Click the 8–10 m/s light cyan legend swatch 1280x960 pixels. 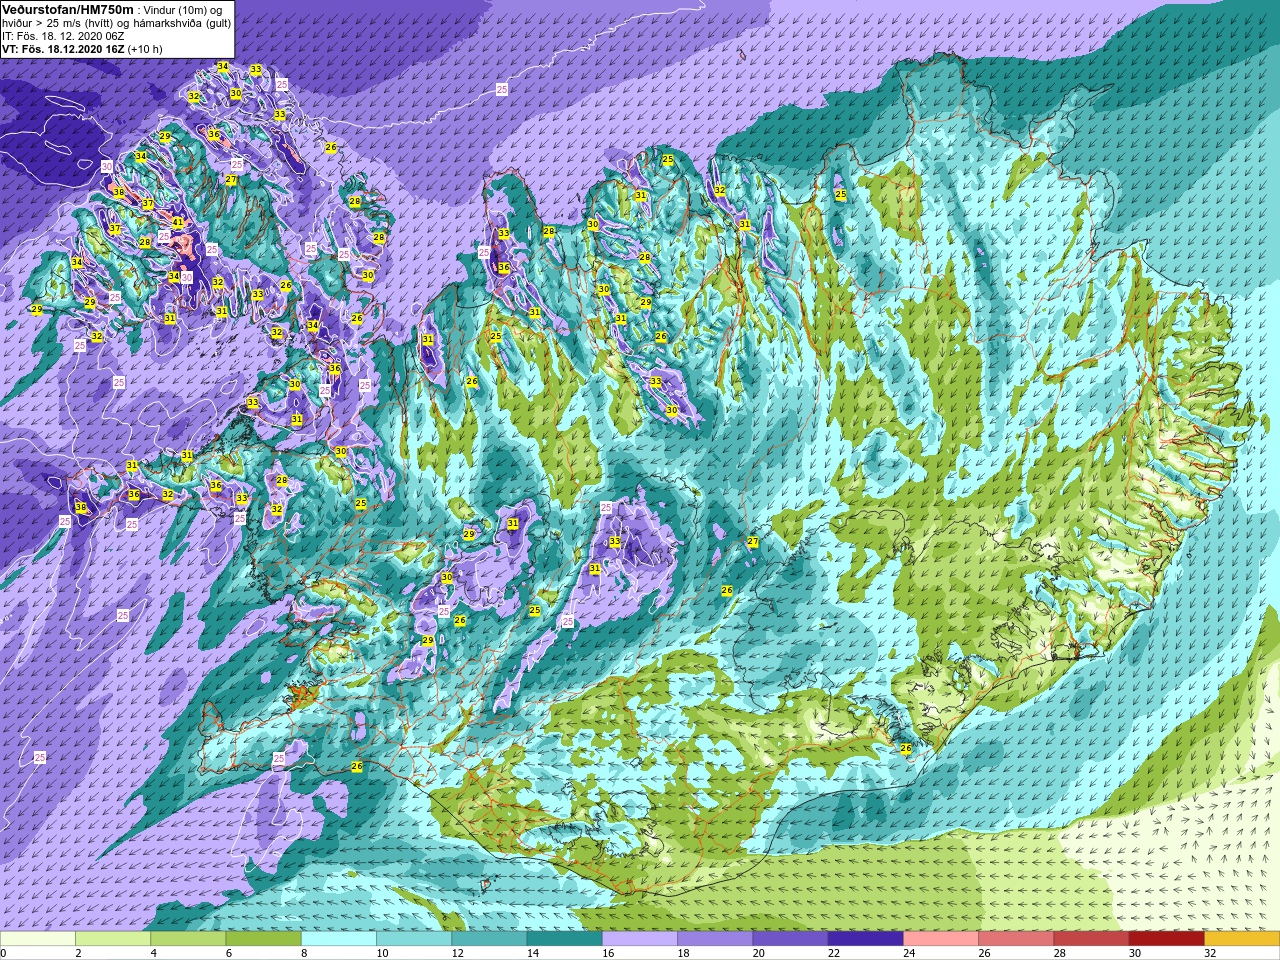(x=339, y=939)
